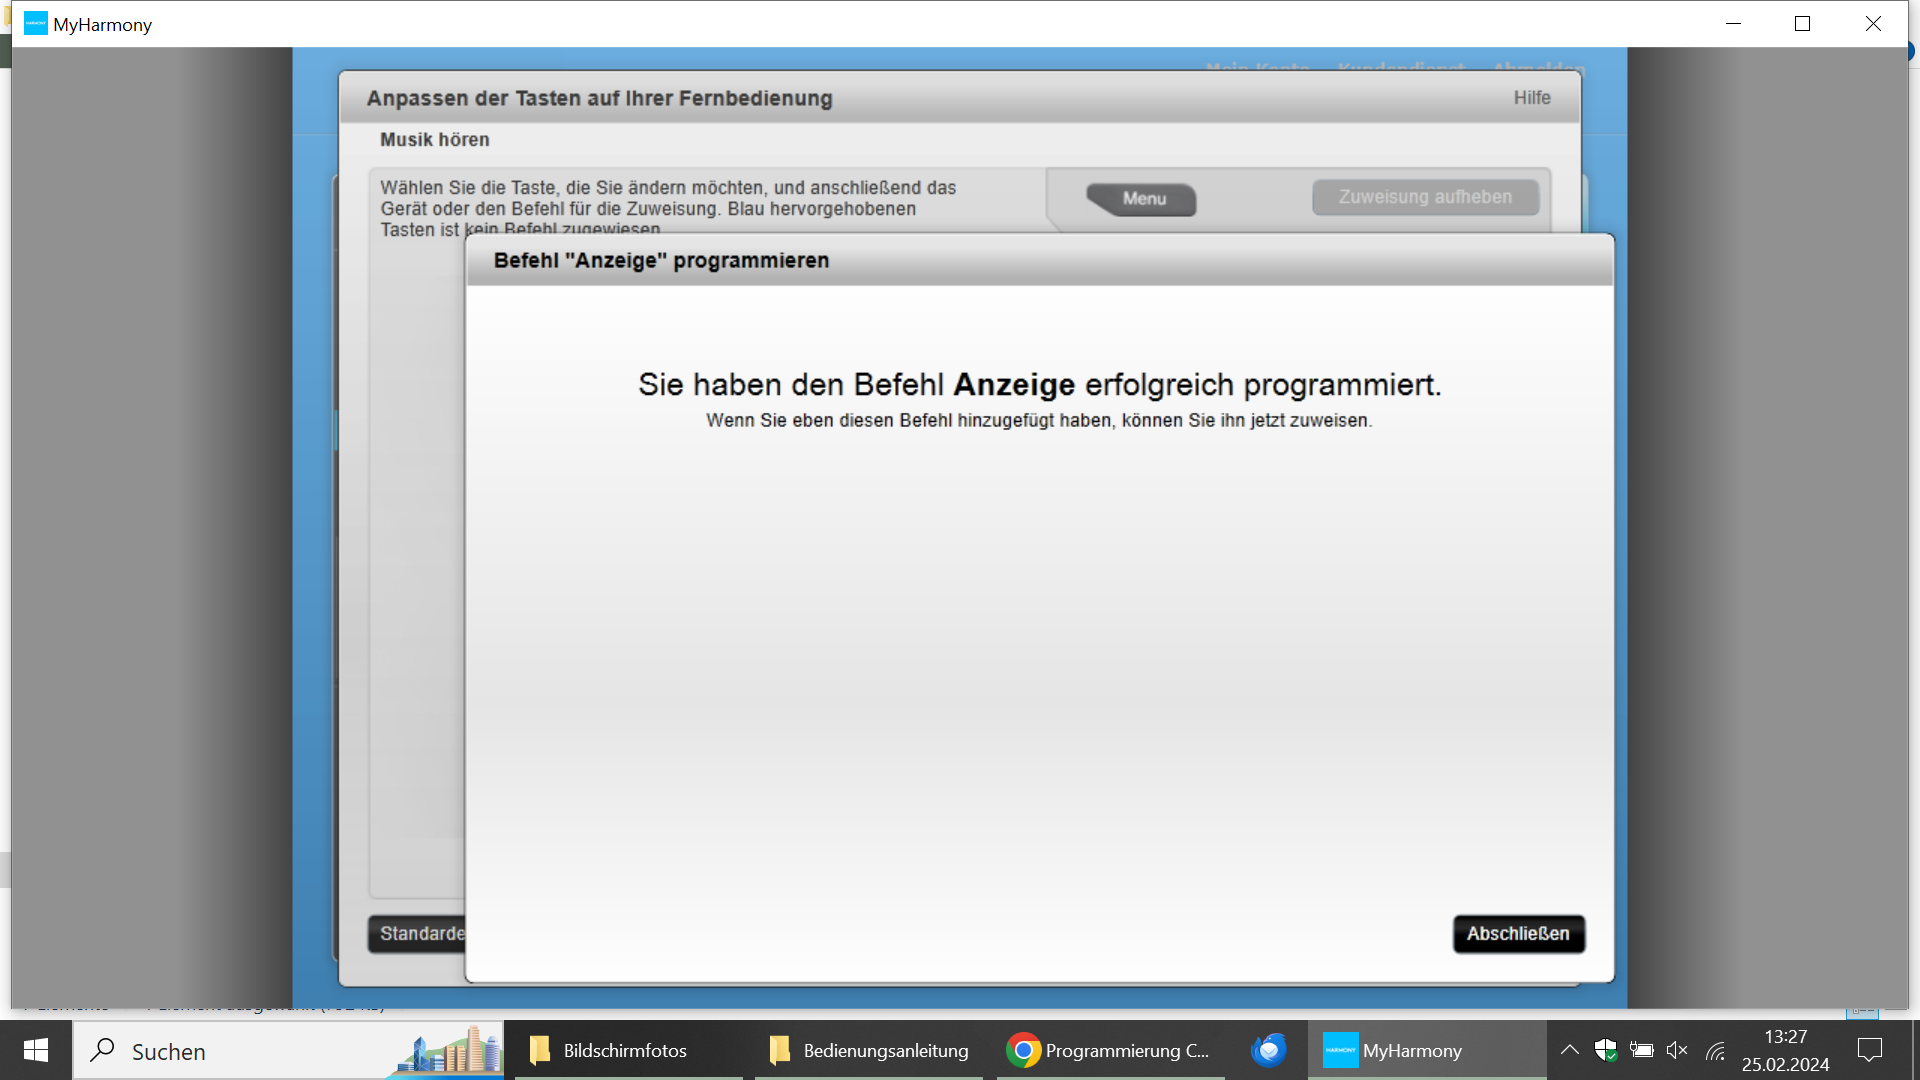Click the Suchen taskbar search box
1920x1080 pixels.
tap(250, 1051)
